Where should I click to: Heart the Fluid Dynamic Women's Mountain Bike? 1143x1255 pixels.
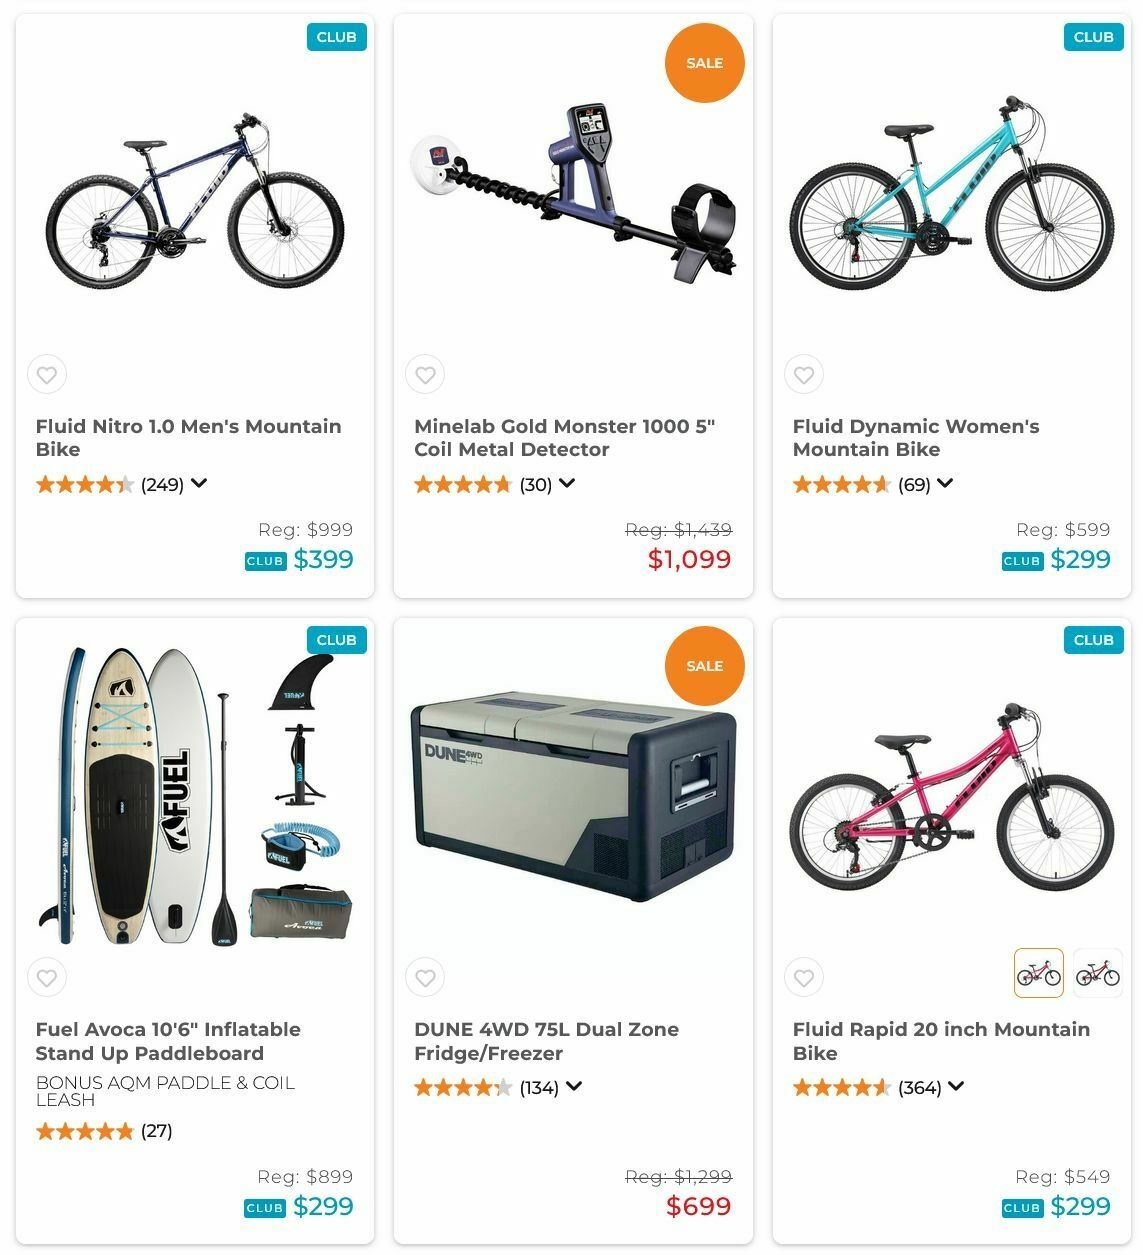[x=804, y=375]
